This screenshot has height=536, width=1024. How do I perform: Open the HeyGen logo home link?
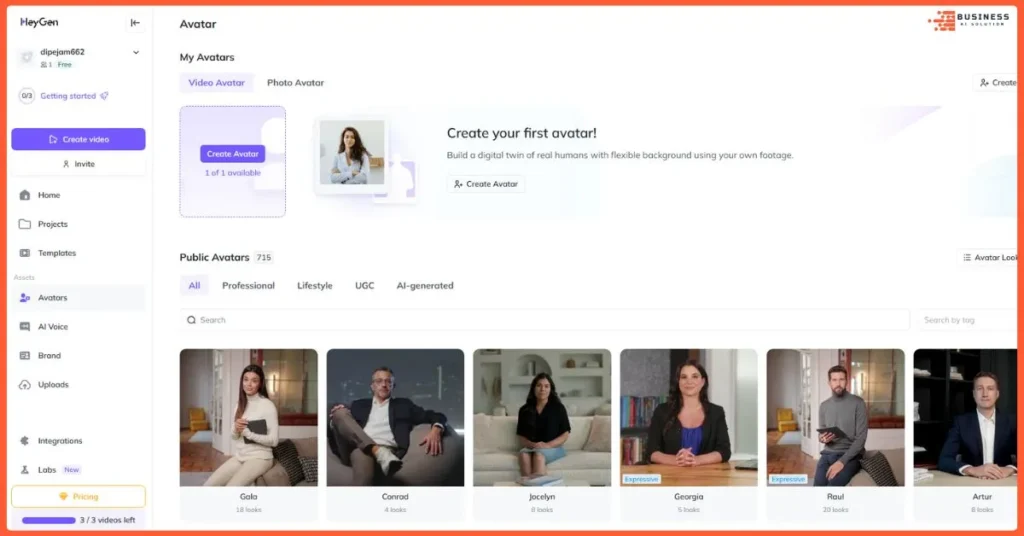pos(39,22)
